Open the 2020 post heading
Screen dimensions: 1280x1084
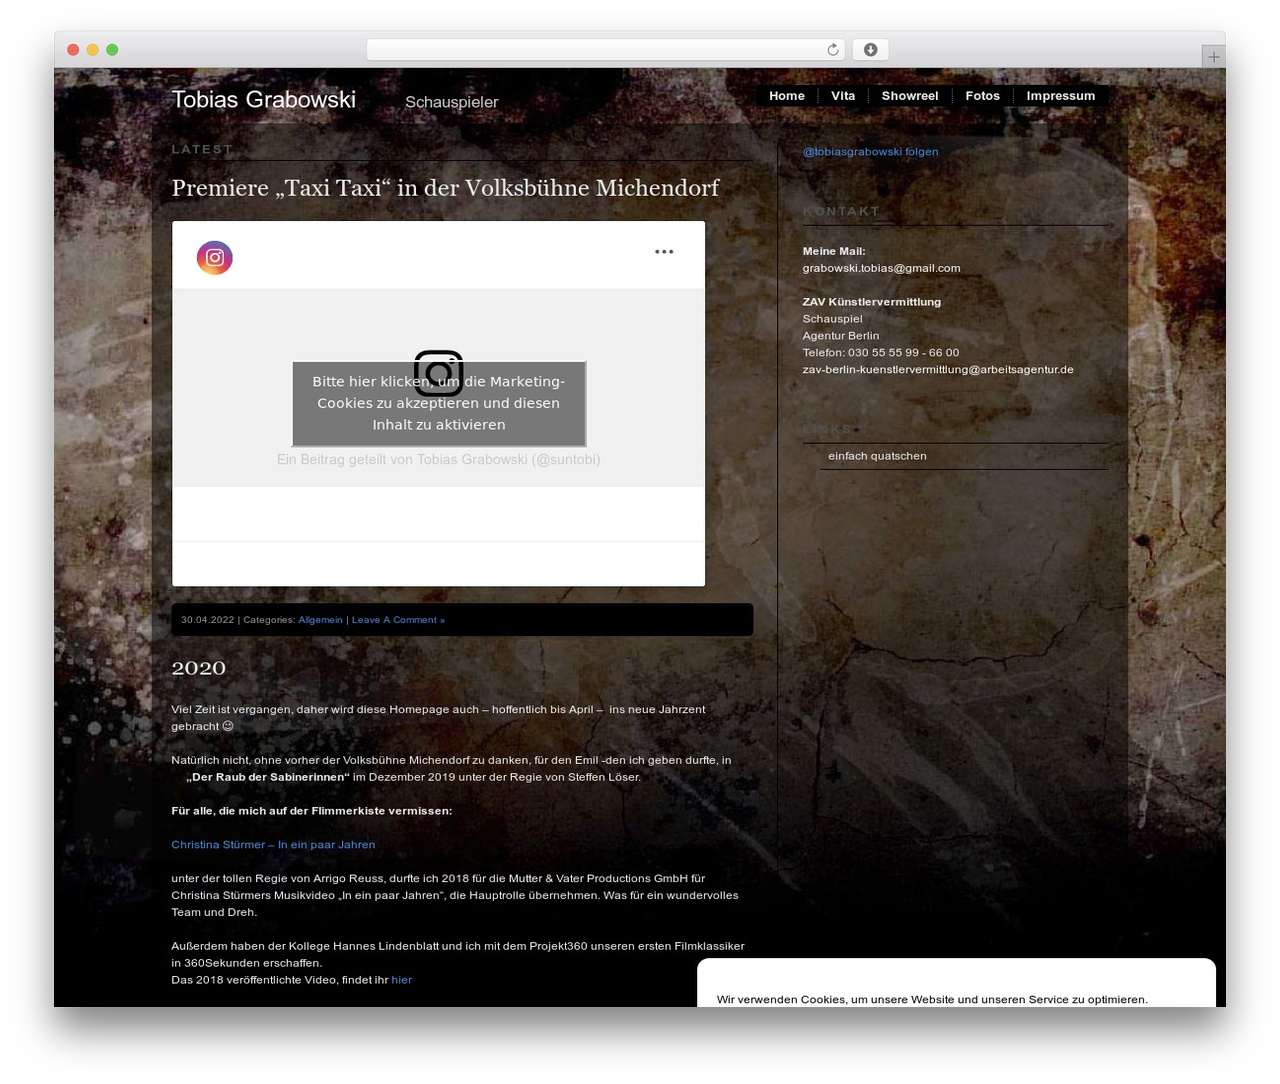[199, 668]
